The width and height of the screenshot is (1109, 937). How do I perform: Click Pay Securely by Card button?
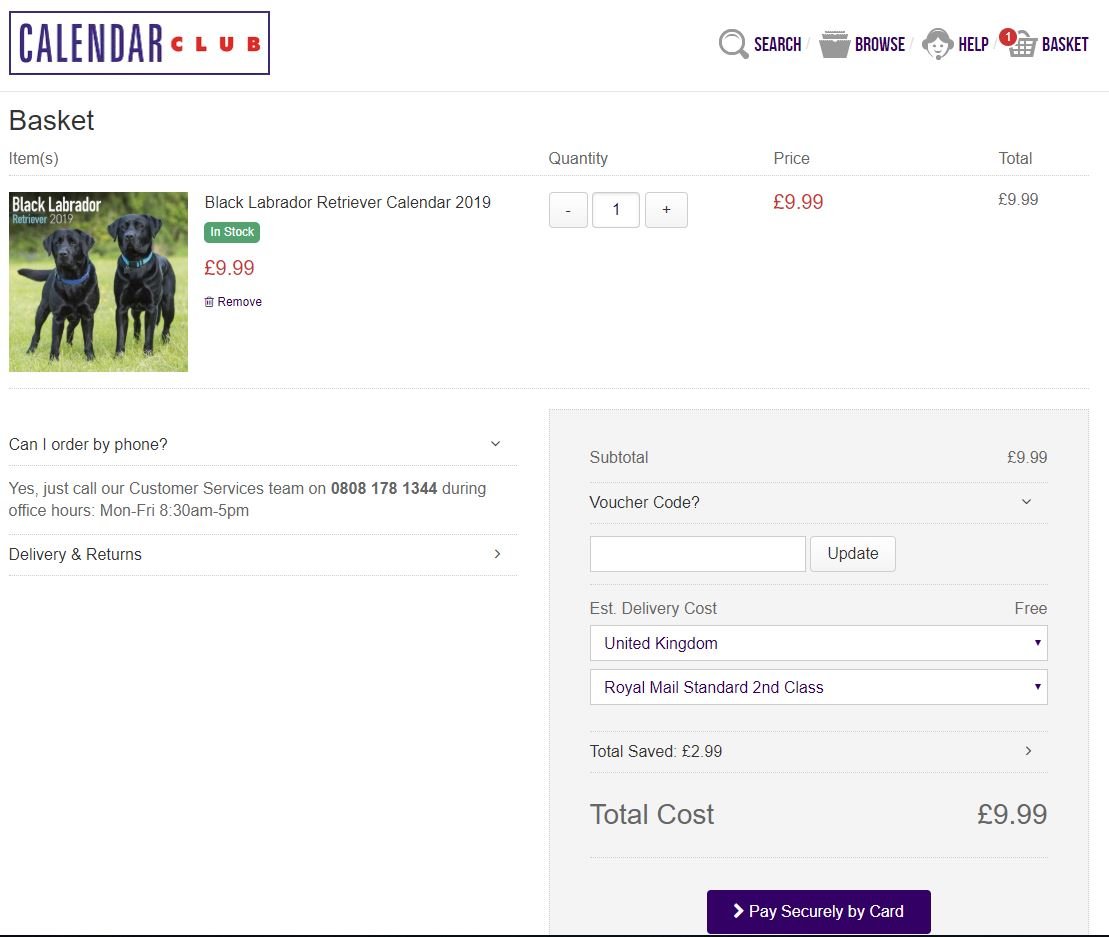(x=818, y=912)
